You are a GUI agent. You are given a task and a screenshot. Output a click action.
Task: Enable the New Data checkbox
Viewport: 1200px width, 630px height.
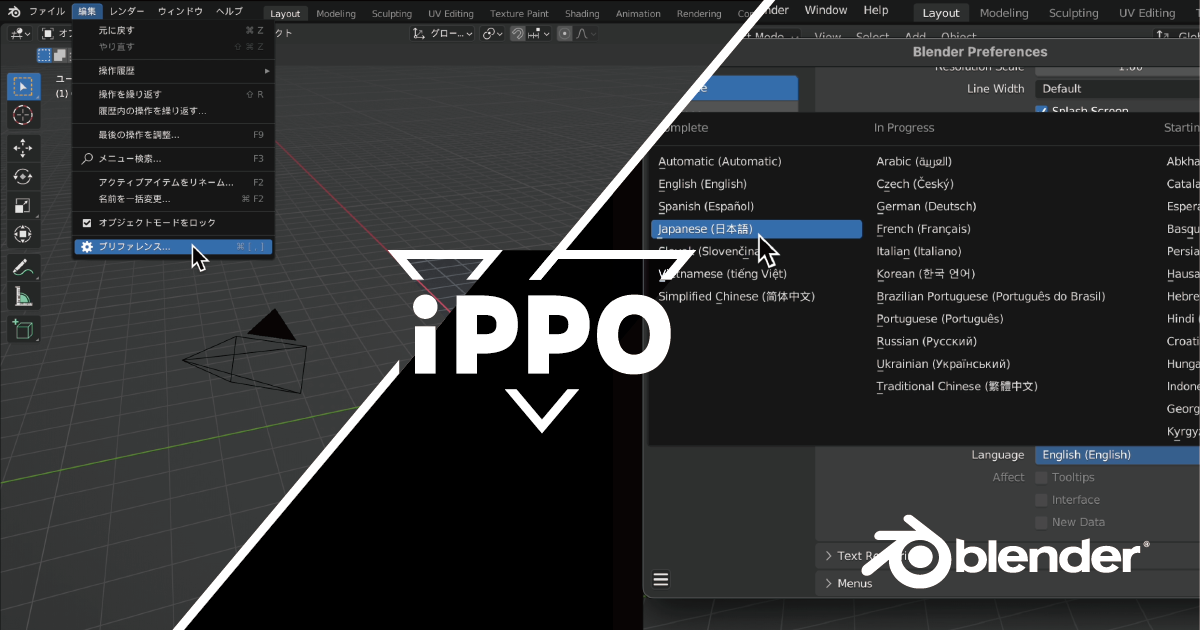click(x=1041, y=522)
